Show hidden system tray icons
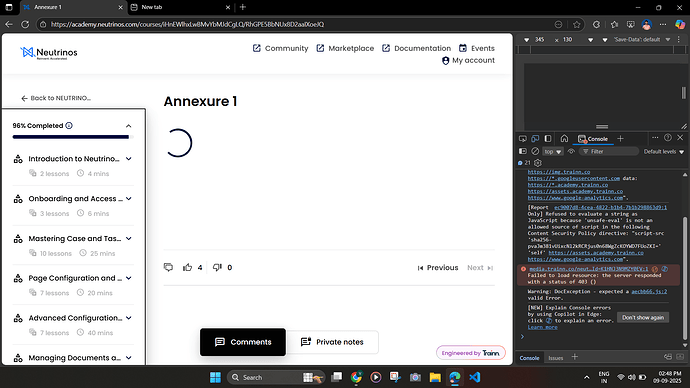The height and width of the screenshot is (388, 690). click(587, 377)
